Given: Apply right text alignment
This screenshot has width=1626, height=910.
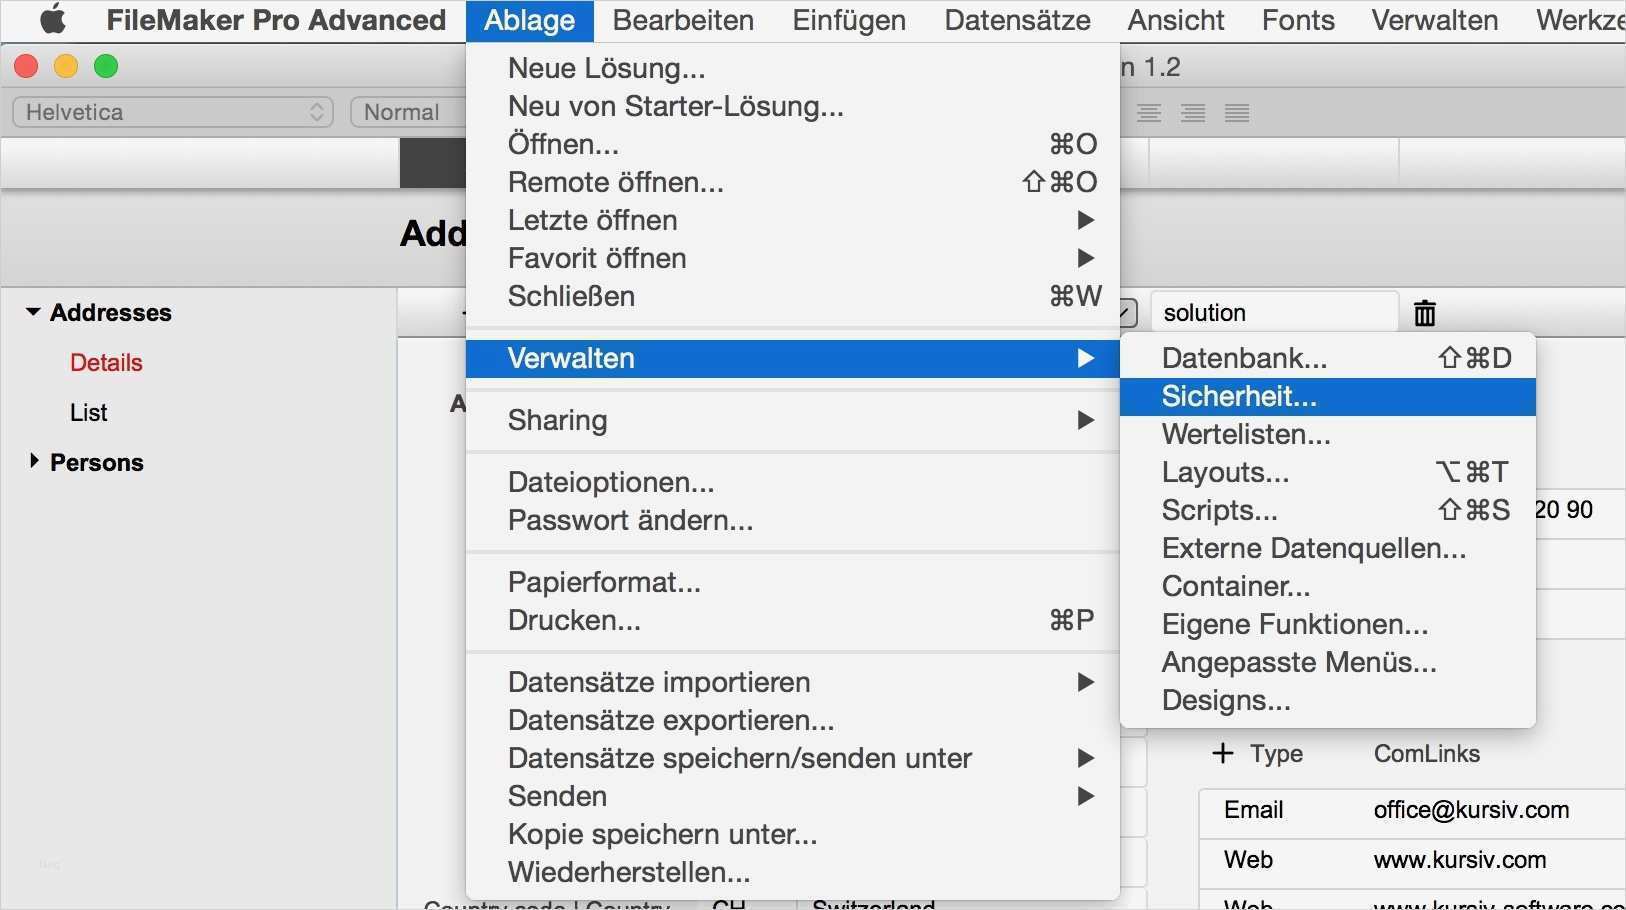Looking at the screenshot, I should point(1193,113).
